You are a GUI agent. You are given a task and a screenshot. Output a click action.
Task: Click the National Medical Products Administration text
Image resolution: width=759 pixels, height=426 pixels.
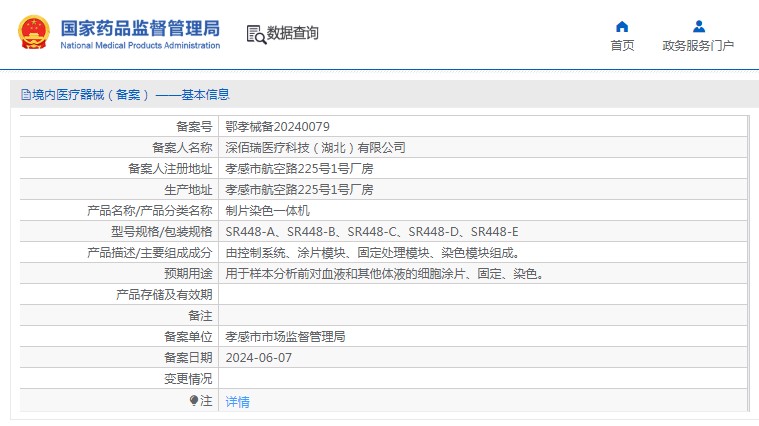click(x=140, y=46)
